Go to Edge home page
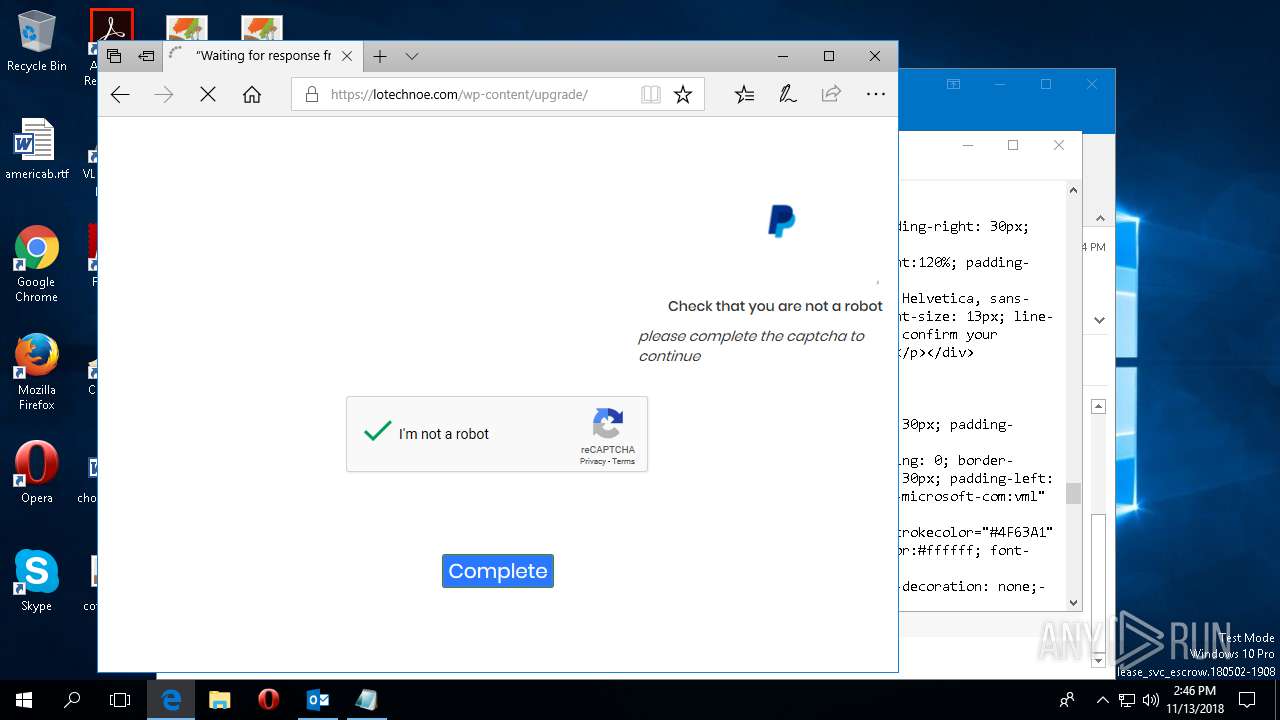The height and width of the screenshot is (720, 1280). point(252,94)
